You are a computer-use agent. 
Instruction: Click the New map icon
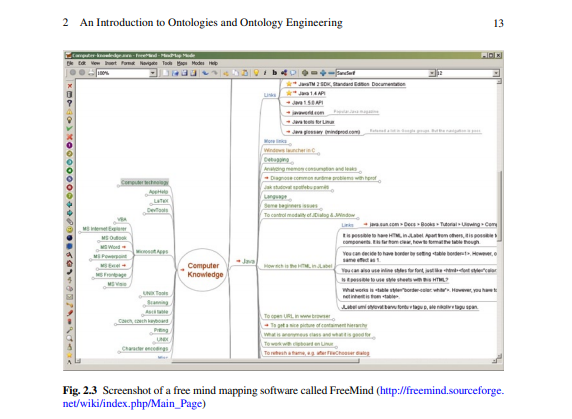[x=166, y=73]
